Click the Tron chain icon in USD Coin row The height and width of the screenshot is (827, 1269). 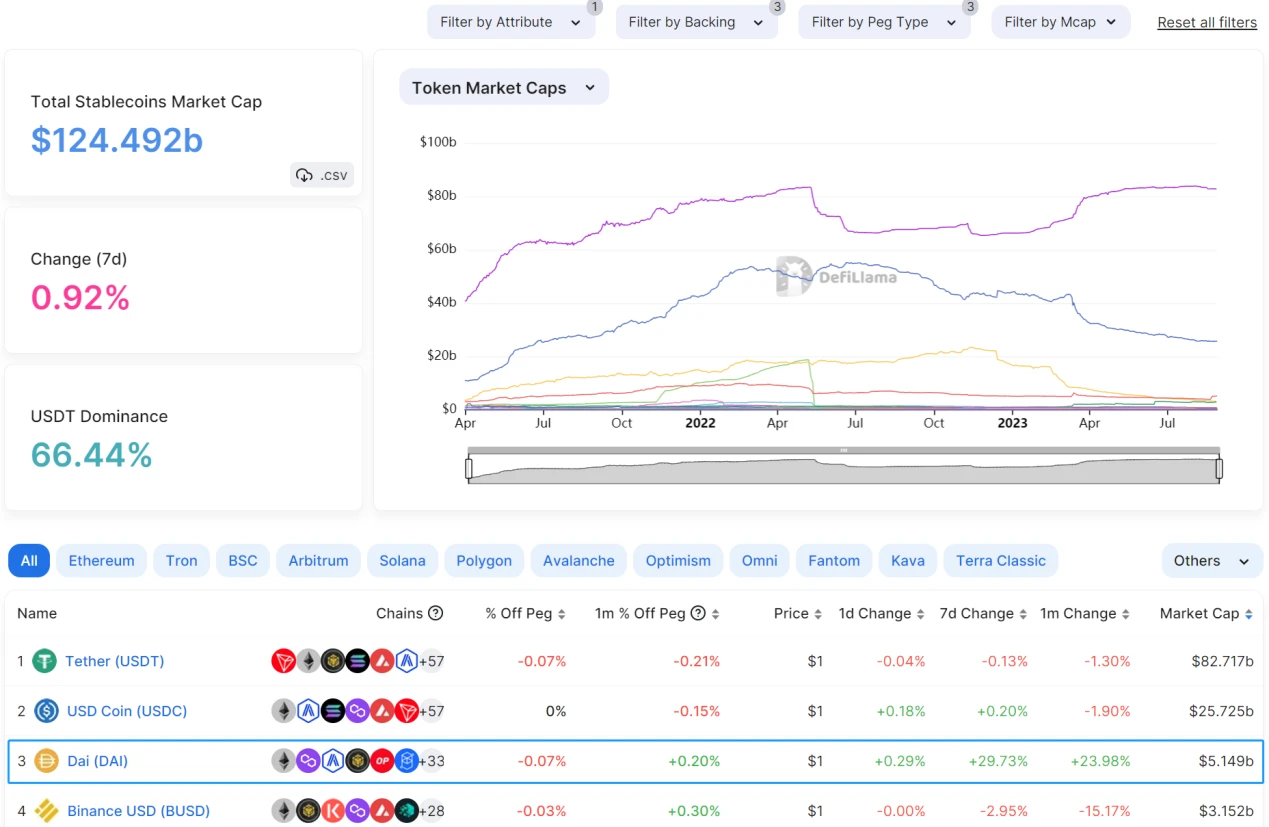pos(406,711)
